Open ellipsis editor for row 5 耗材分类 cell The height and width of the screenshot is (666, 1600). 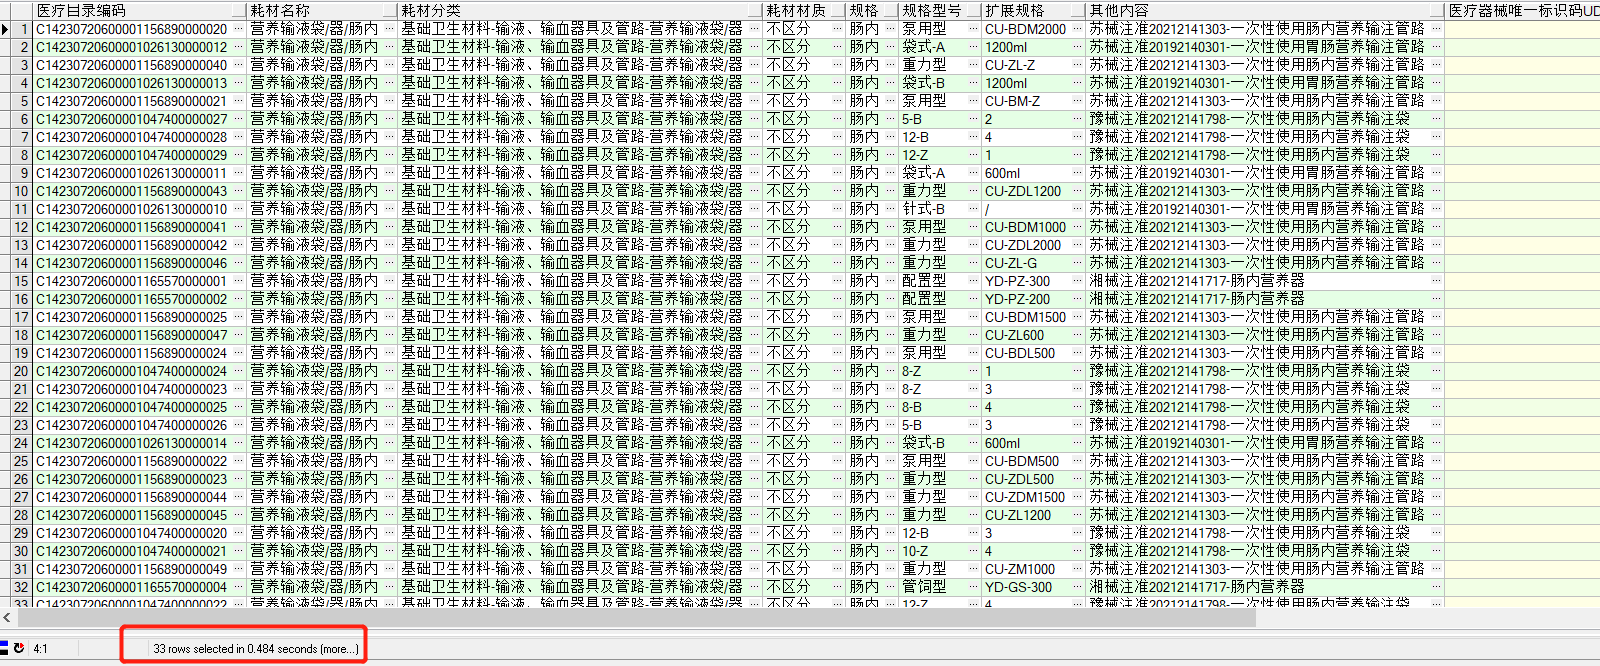(755, 101)
